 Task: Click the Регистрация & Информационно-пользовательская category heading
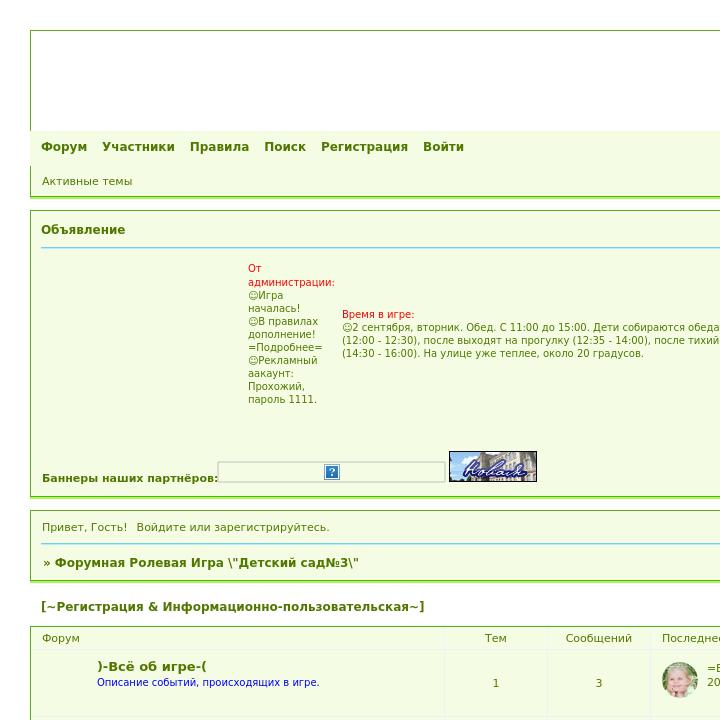(233, 607)
